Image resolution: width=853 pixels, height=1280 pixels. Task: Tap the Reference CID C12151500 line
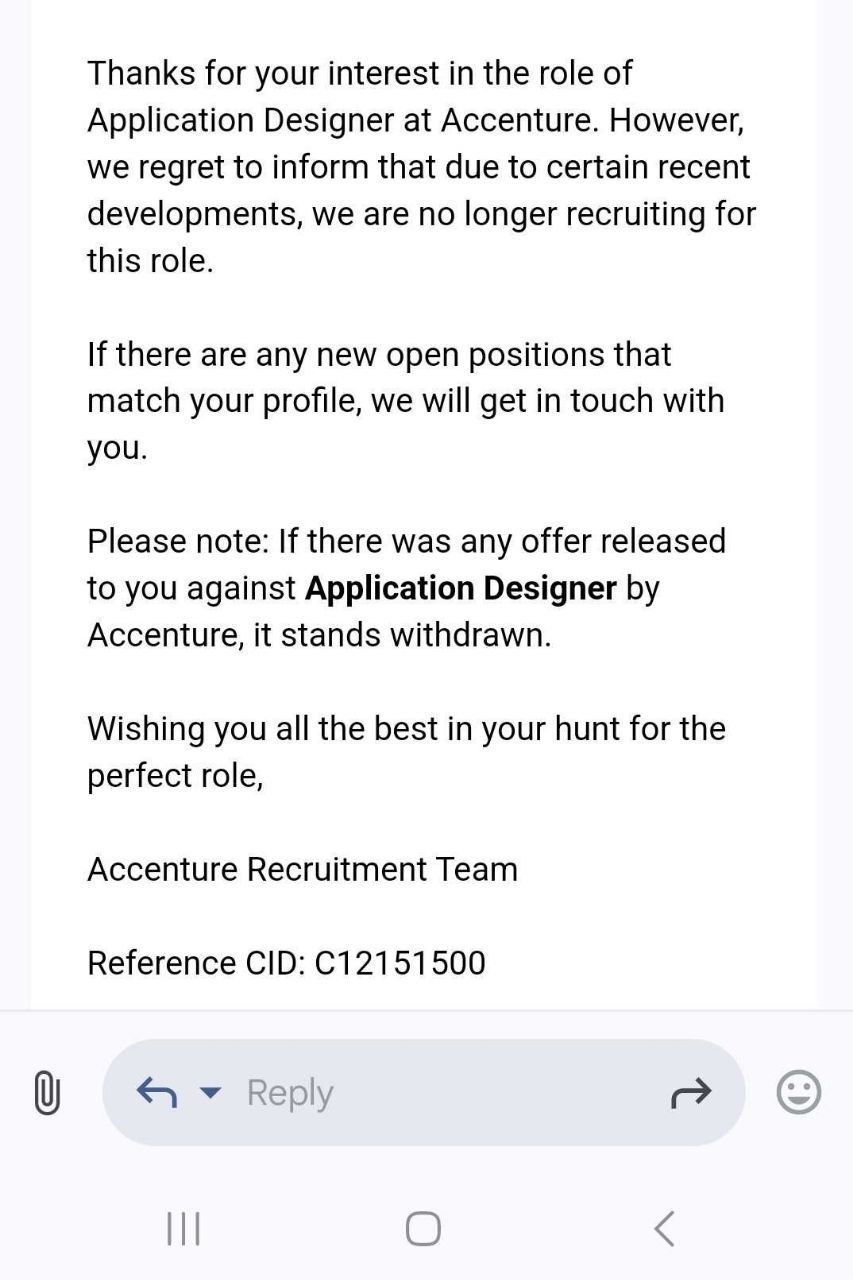[286, 963]
